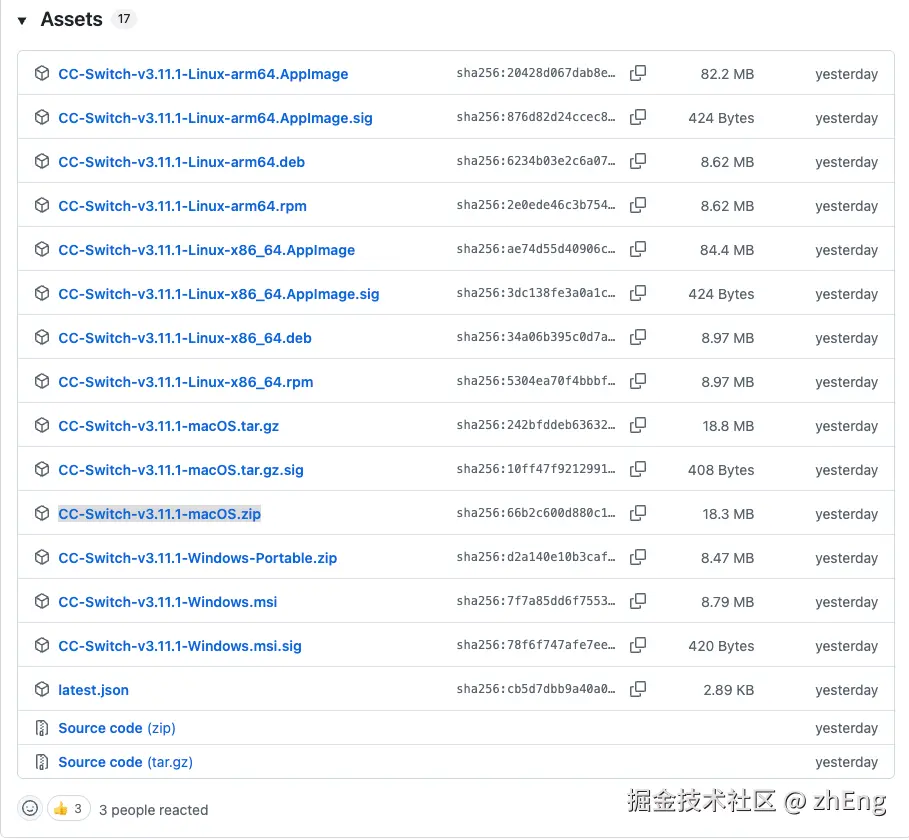Screen dimensions: 909x840
Task: Copy the SHA256 of Windows.msi.sig
Action: (638, 645)
